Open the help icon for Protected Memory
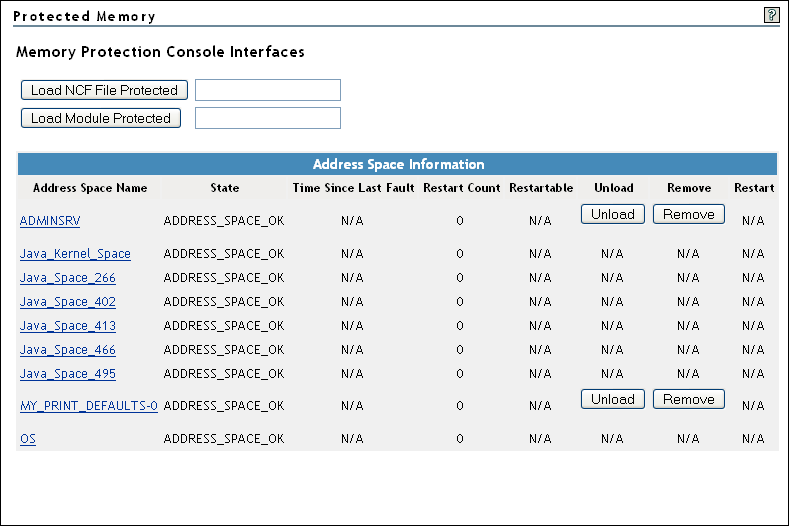The image size is (789, 526). click(x=771, y=15)
